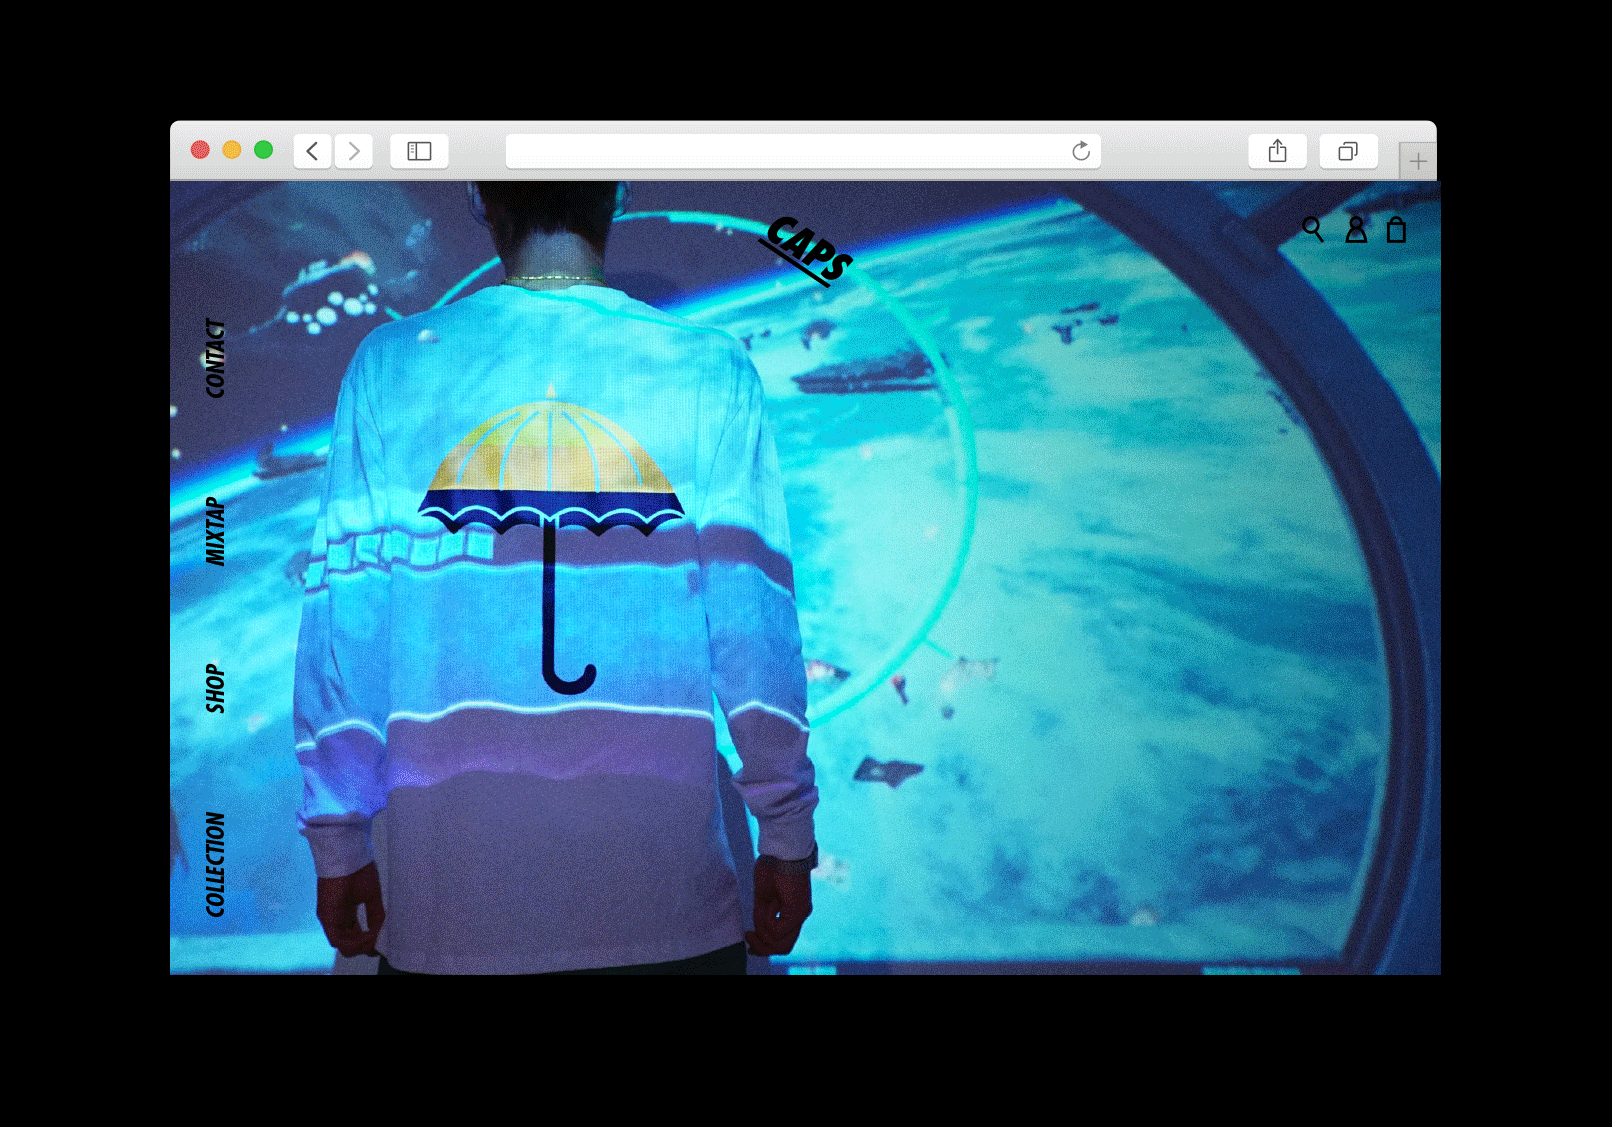
Task: Close the window with red button
Action: click(x=200, y=150)
